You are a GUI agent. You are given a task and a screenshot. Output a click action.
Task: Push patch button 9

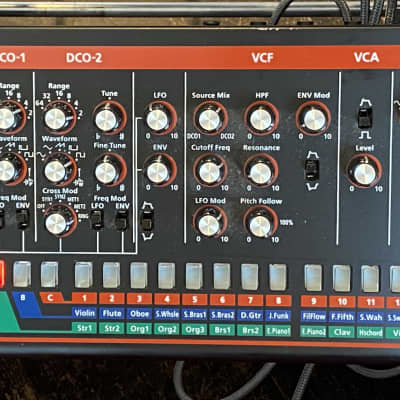click(x=313, y=278)
